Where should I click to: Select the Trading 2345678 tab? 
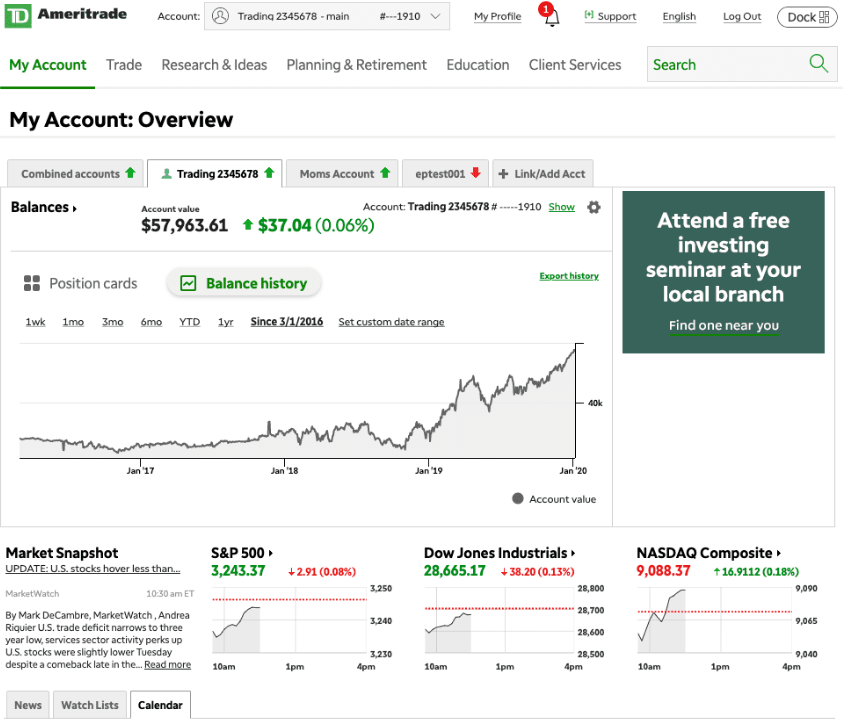coord(215,174)
